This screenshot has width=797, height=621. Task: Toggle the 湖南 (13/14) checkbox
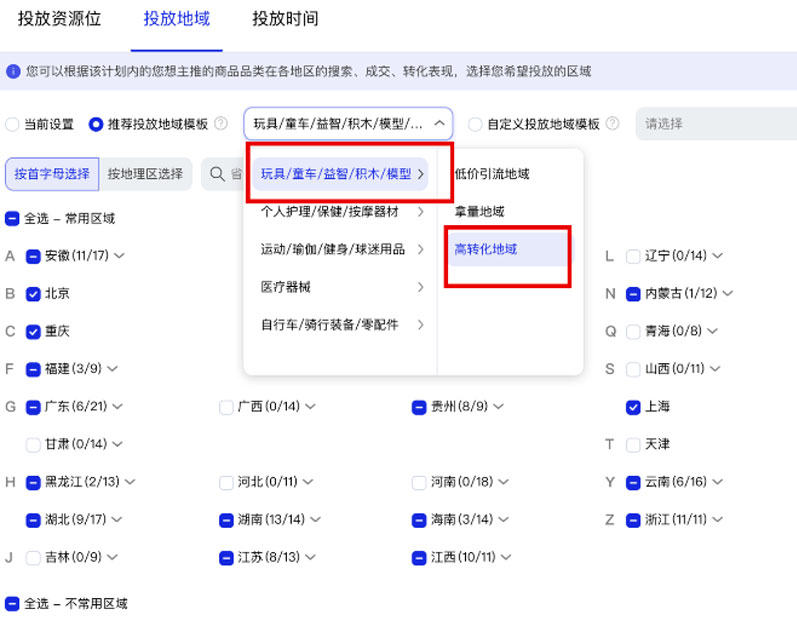(x=226, y=520)
